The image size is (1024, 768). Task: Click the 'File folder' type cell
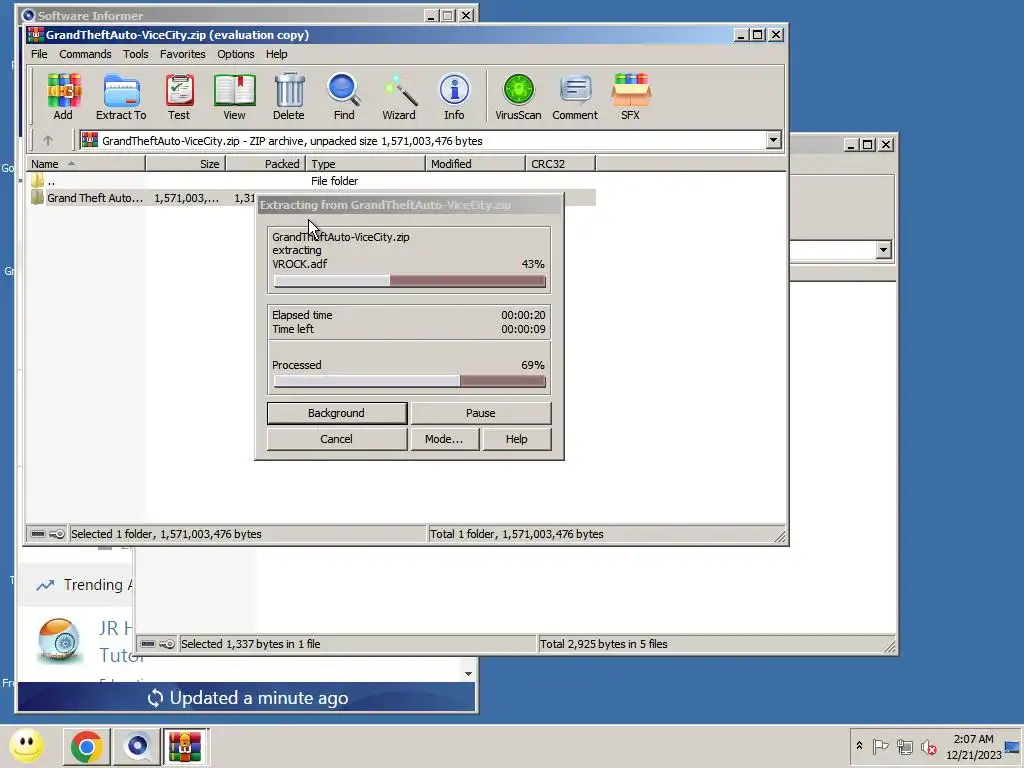pyautogui.click(x=334, y=181)
